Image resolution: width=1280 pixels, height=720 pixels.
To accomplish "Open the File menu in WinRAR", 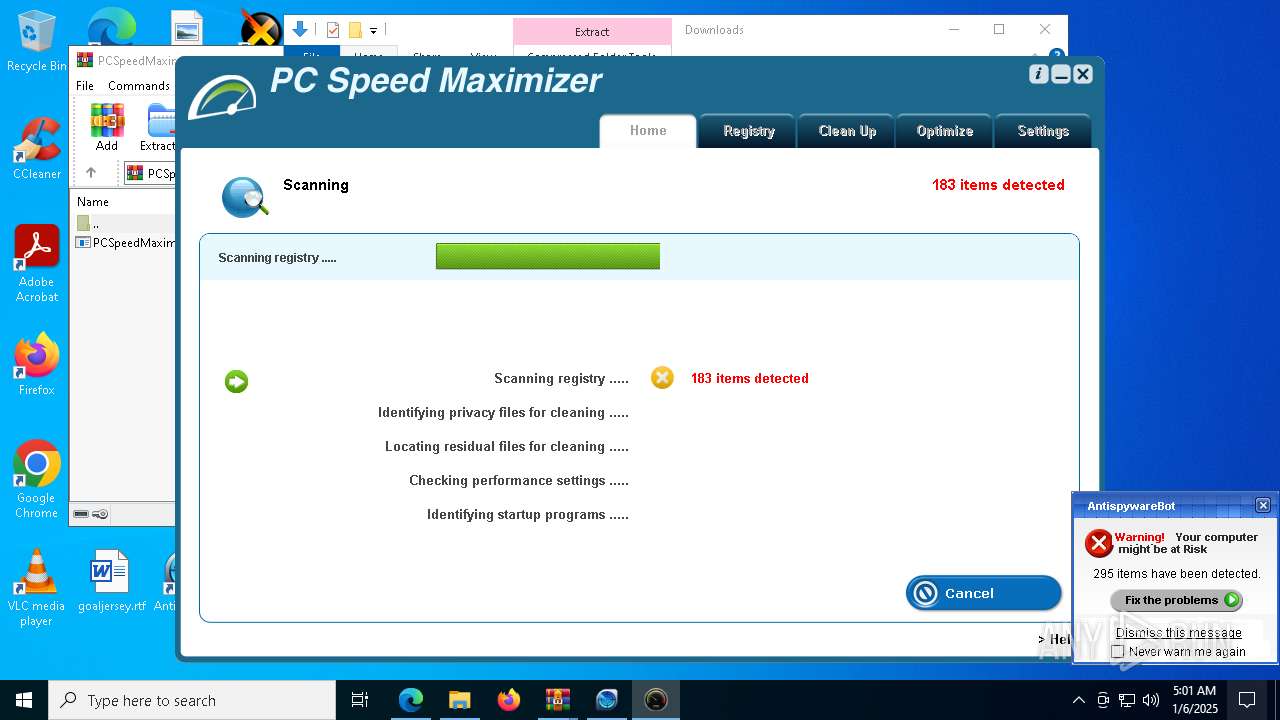I will click(x=85, y=86).
